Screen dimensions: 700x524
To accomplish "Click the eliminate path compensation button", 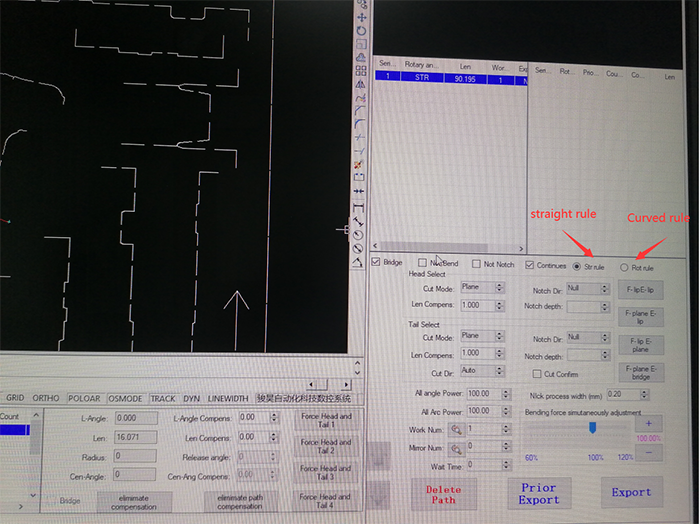I will (x=240, y=502).
